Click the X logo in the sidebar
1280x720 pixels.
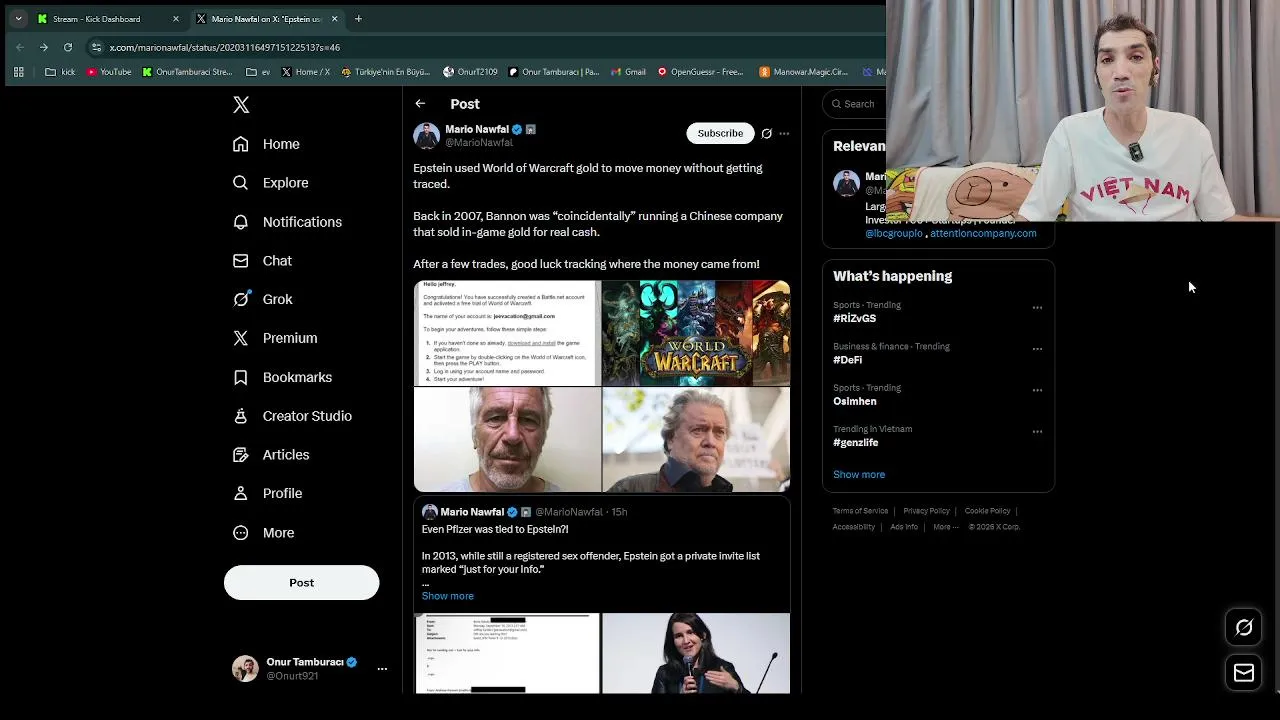(x=241, y=104)
